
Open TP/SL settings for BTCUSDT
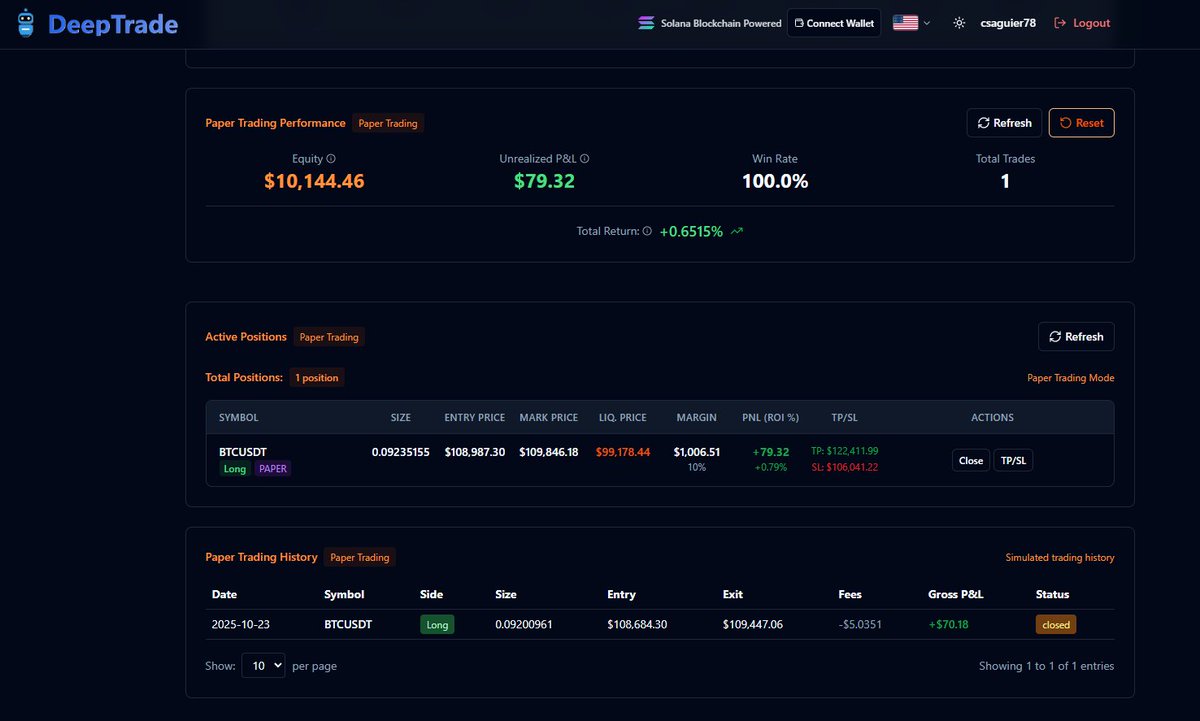(1013, 460)
